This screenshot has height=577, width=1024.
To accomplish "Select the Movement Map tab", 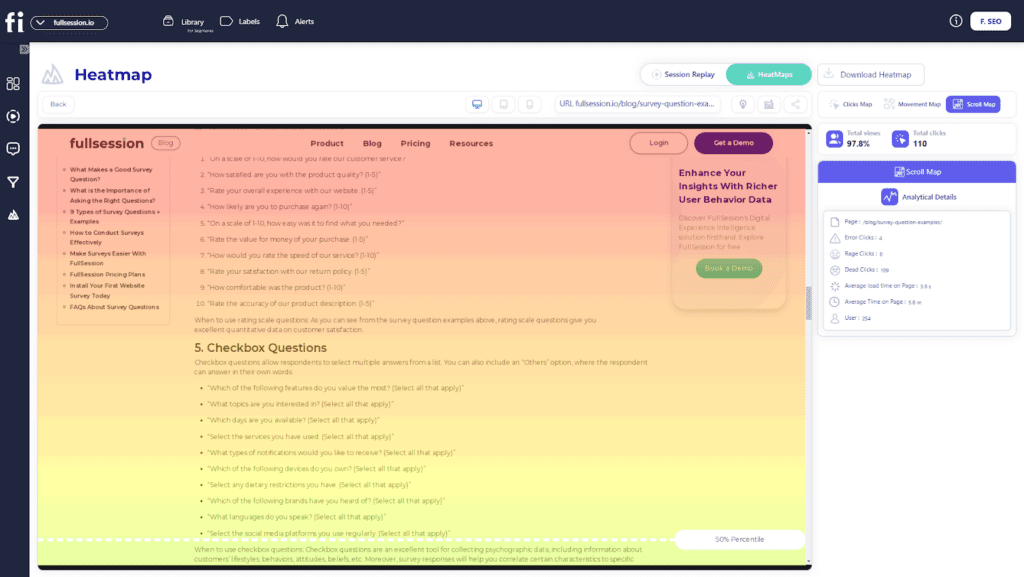I will (x=912, y=104).
